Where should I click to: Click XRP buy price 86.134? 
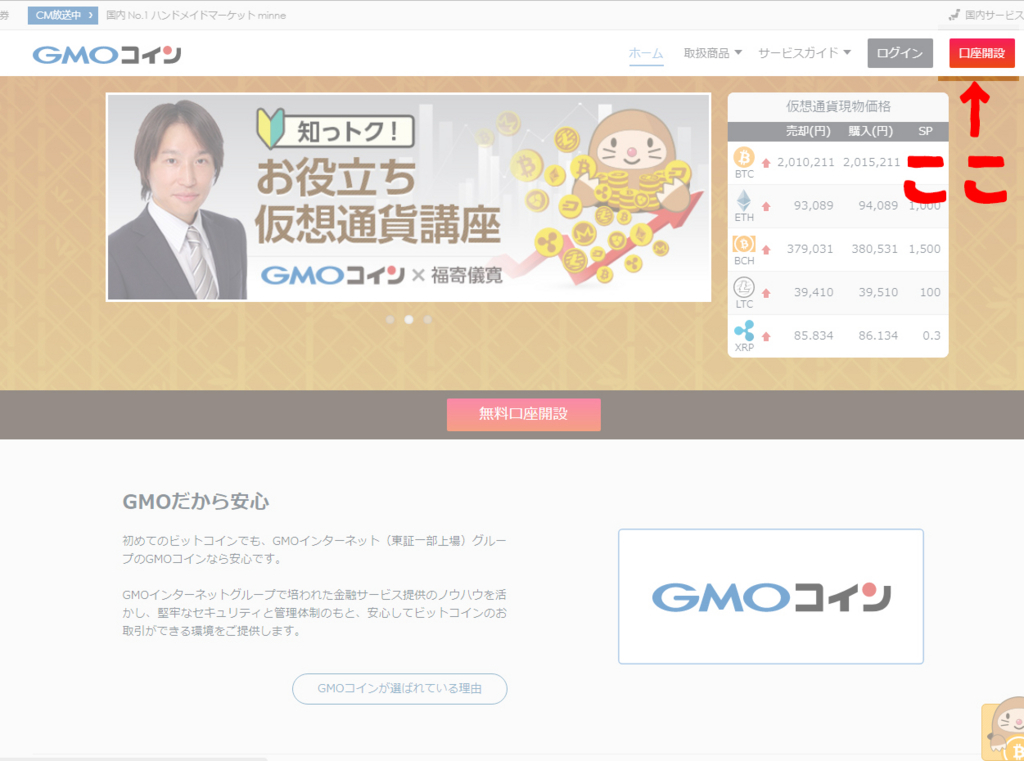878,336
